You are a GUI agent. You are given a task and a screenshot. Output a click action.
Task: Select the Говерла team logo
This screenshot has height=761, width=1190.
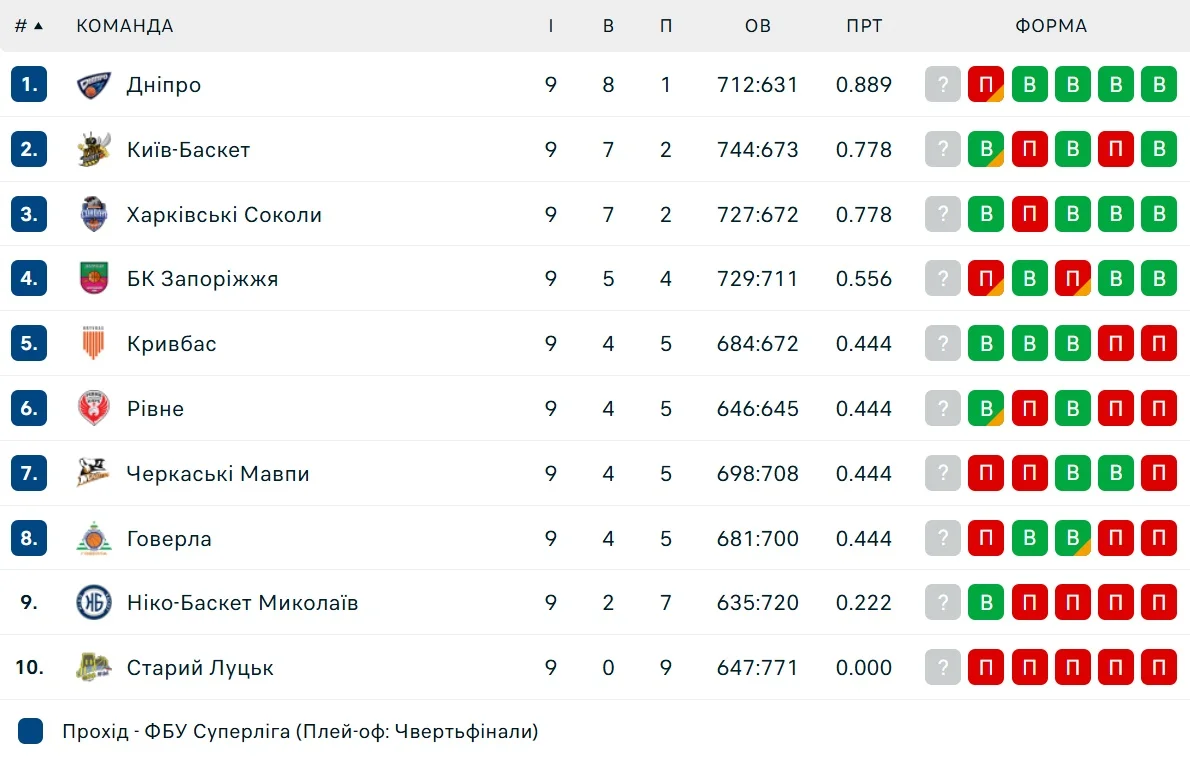point(94,538)
